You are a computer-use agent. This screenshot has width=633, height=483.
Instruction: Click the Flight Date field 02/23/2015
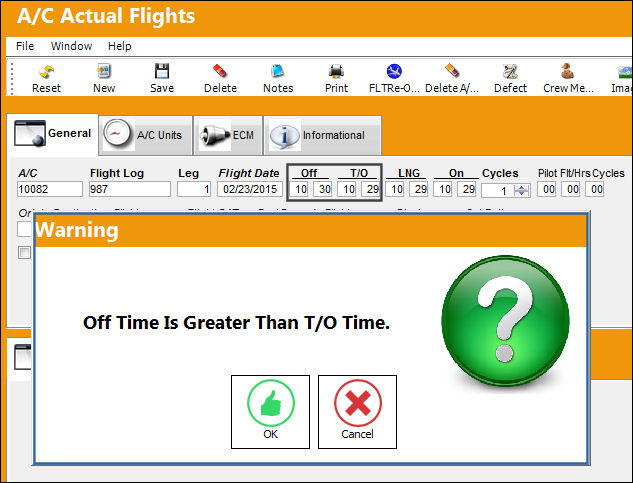249,189
